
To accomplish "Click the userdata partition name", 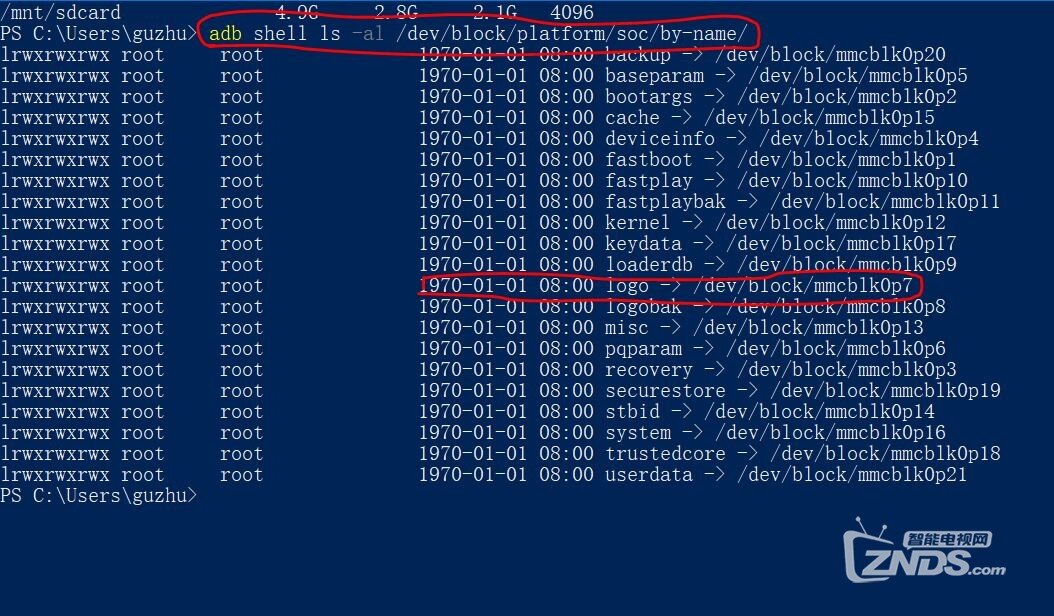I will pyautogui.click(x=649, y=475).
